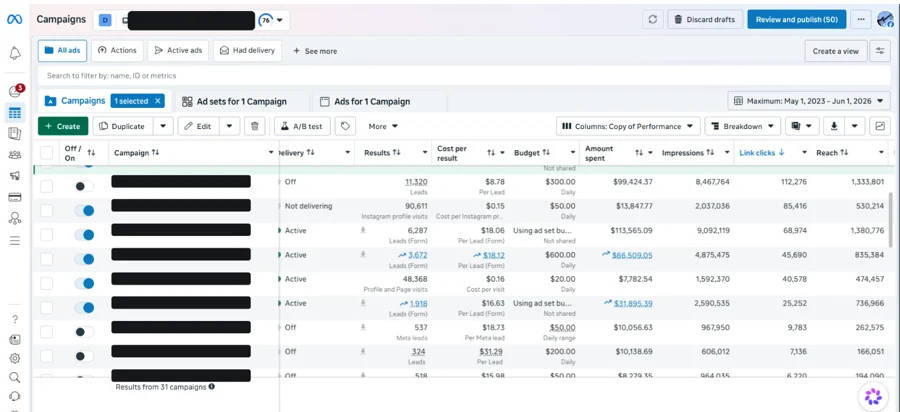Click the search filter input field
This screenshot has width=900, height=412.
pos(464,75)
